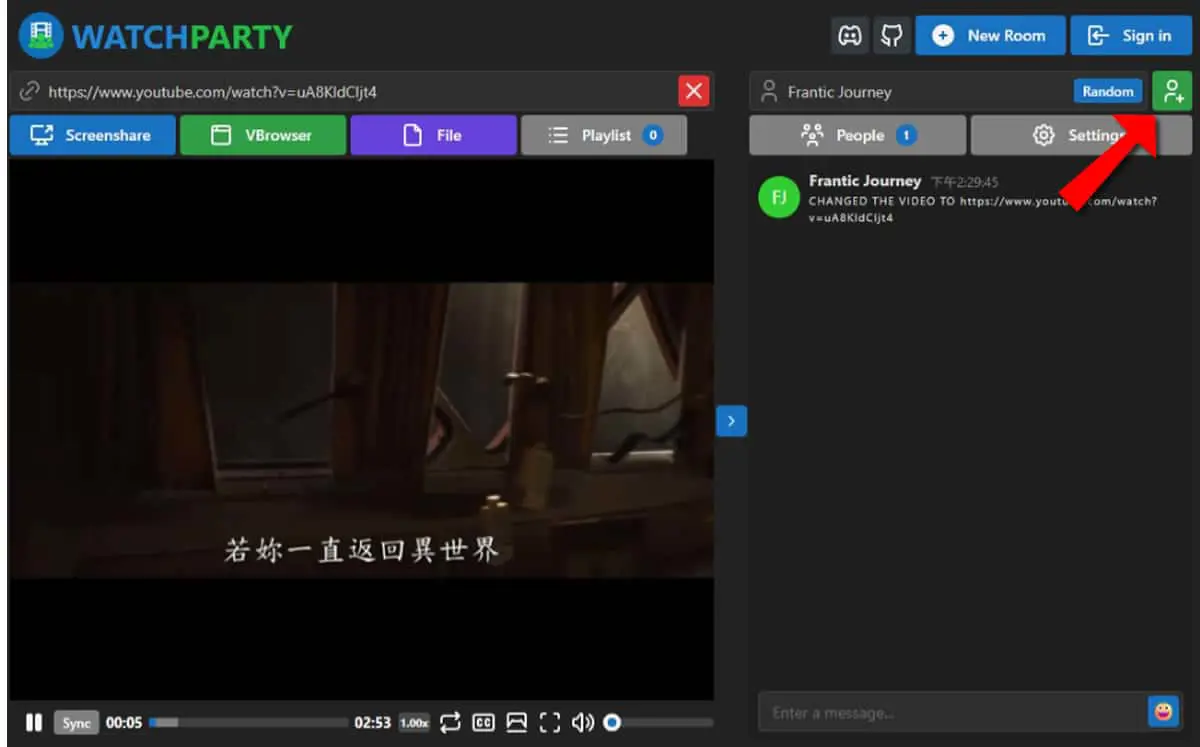
Task: Edit the Frantic Journey name field
Action: click(910, 92)
